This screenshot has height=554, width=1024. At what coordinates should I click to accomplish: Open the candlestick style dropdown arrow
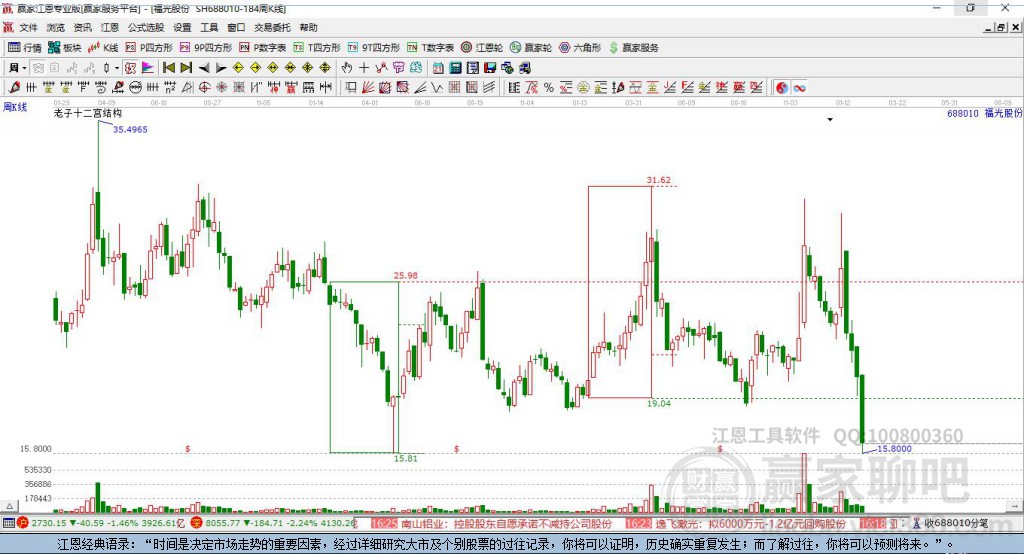117,68
